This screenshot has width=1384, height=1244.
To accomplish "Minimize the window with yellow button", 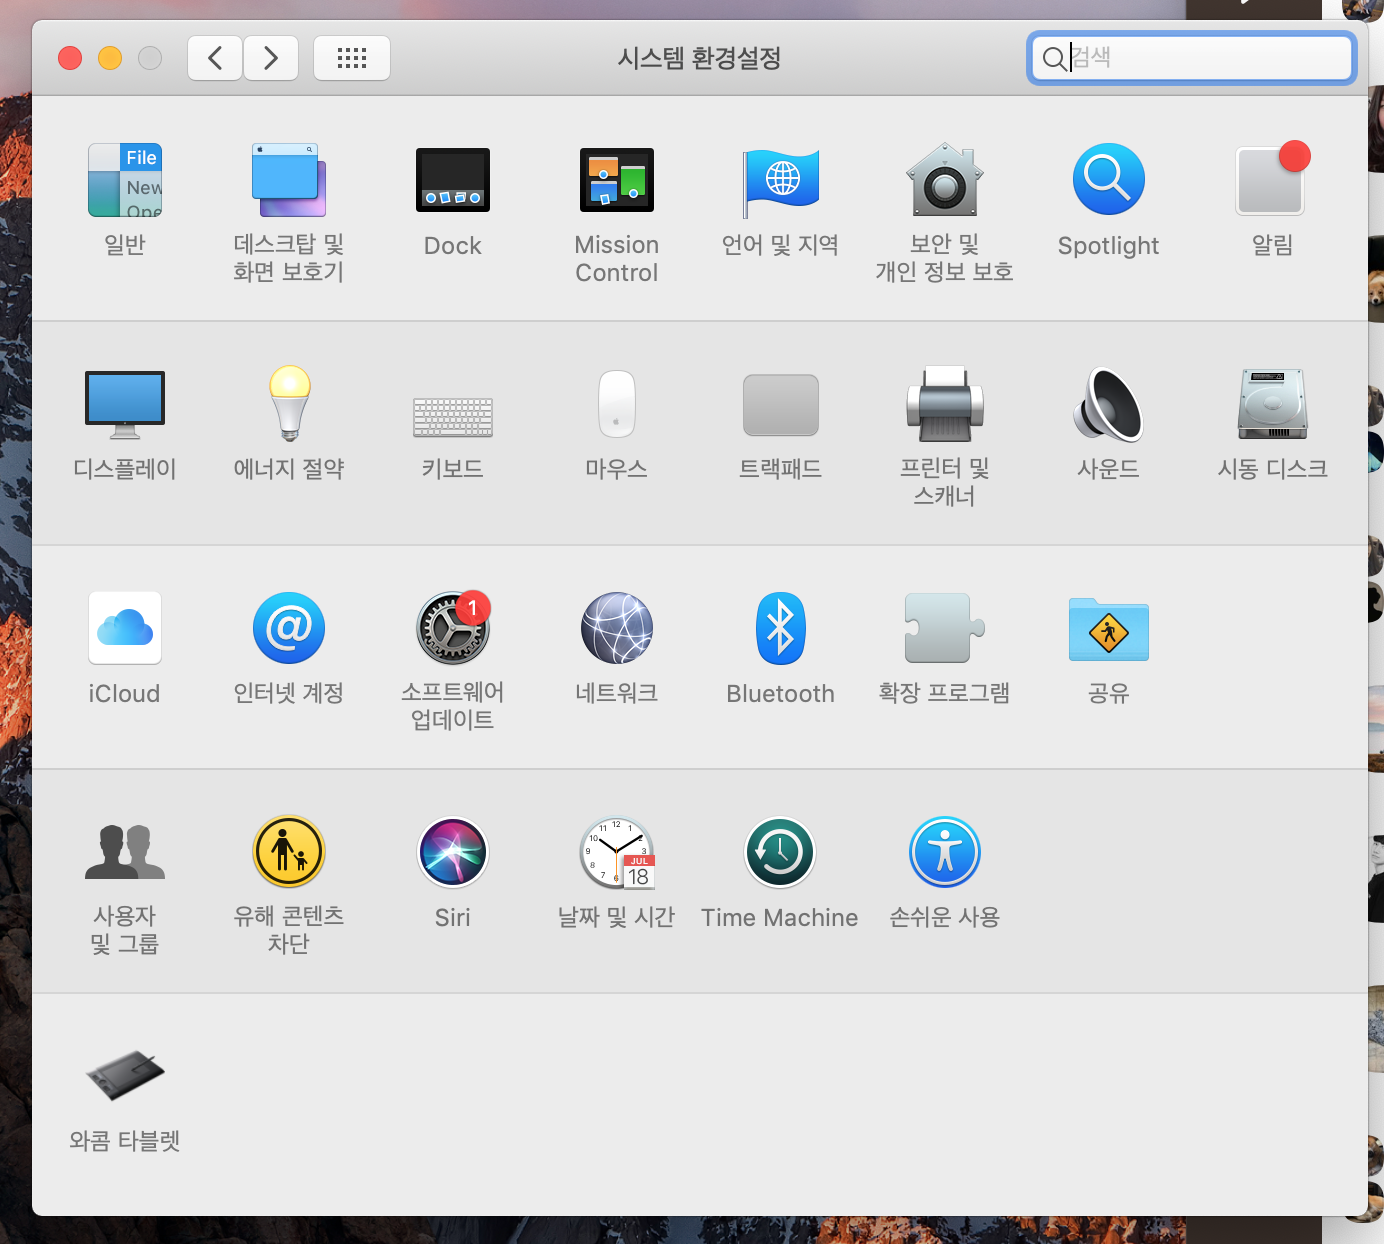I will coord(110,58).
